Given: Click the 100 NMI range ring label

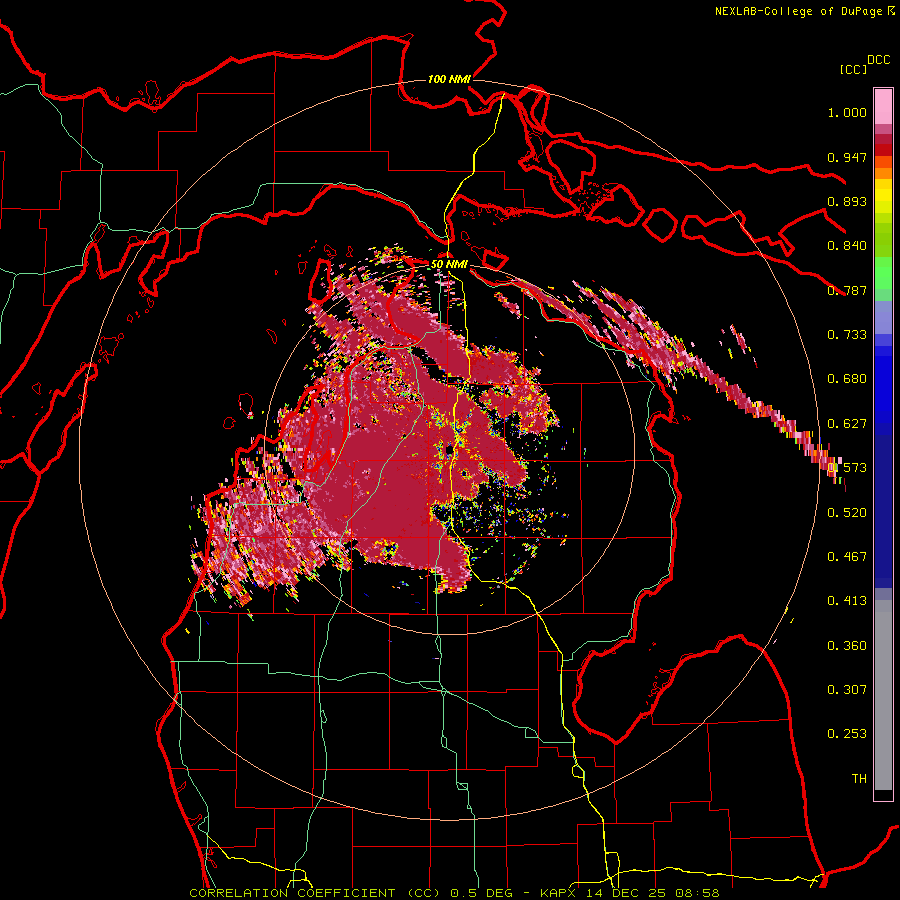Looking at the screenshot, I should [x=449, y=79].
